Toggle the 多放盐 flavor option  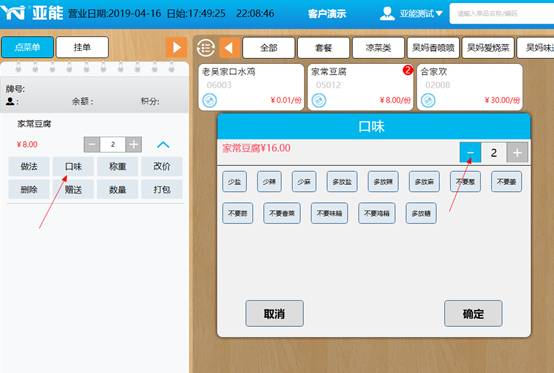342,182
